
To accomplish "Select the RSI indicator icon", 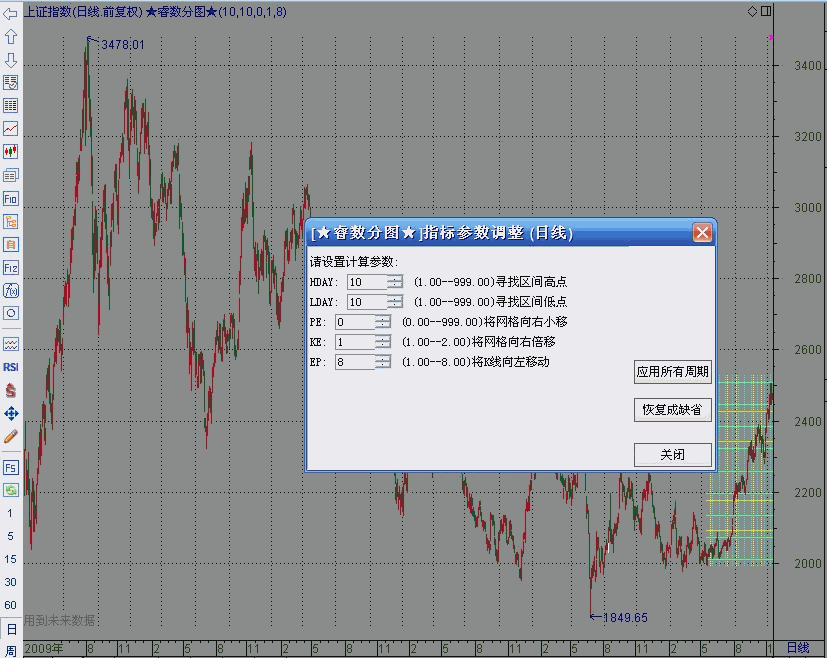I will point(11,367).
